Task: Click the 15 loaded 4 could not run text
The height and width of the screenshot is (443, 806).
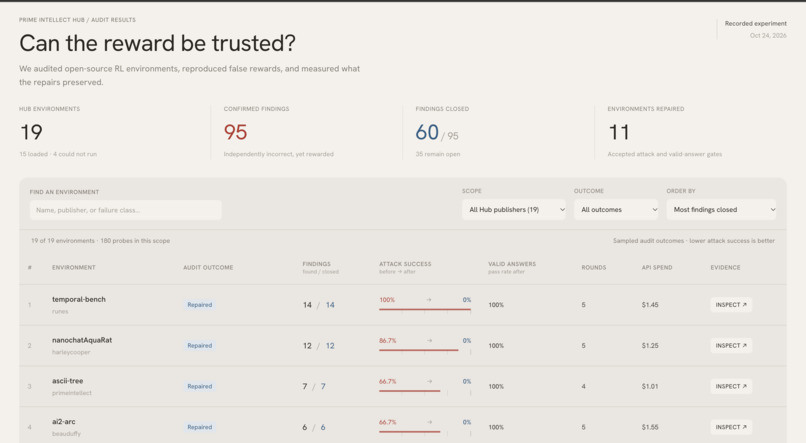Action: [x=58, y=154]
